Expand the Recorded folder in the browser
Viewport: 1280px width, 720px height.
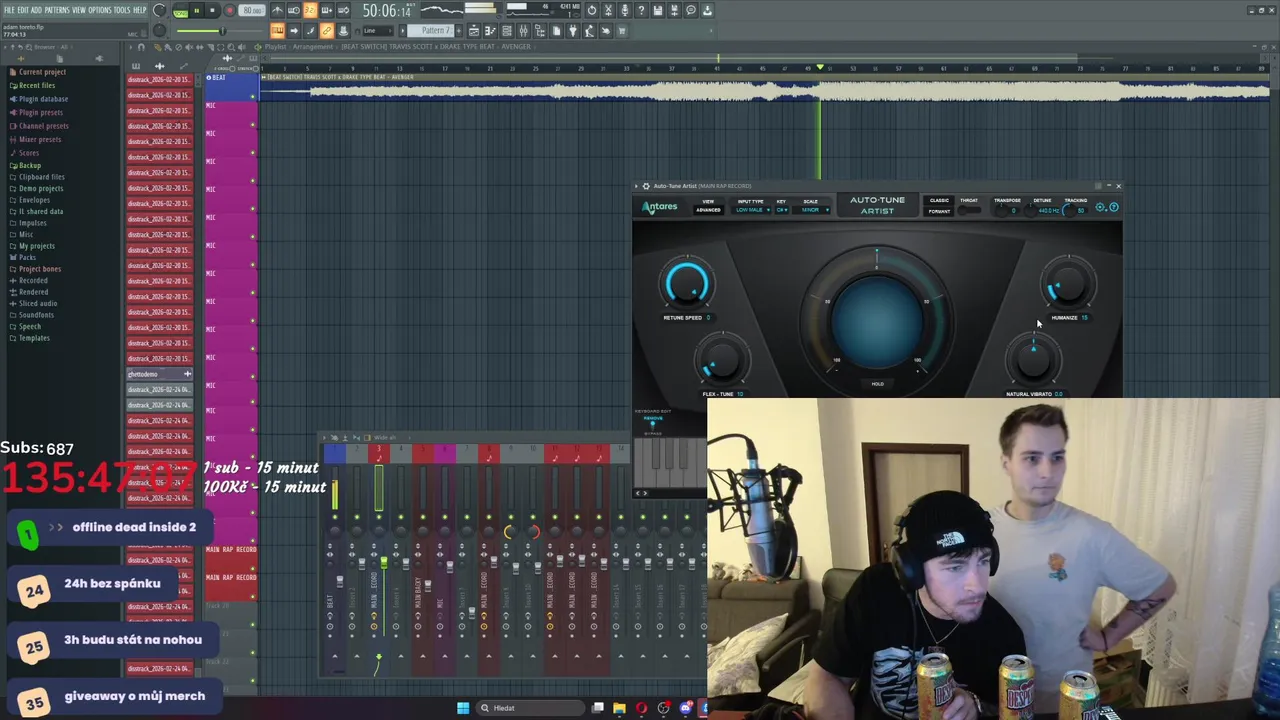pos(33,280)
